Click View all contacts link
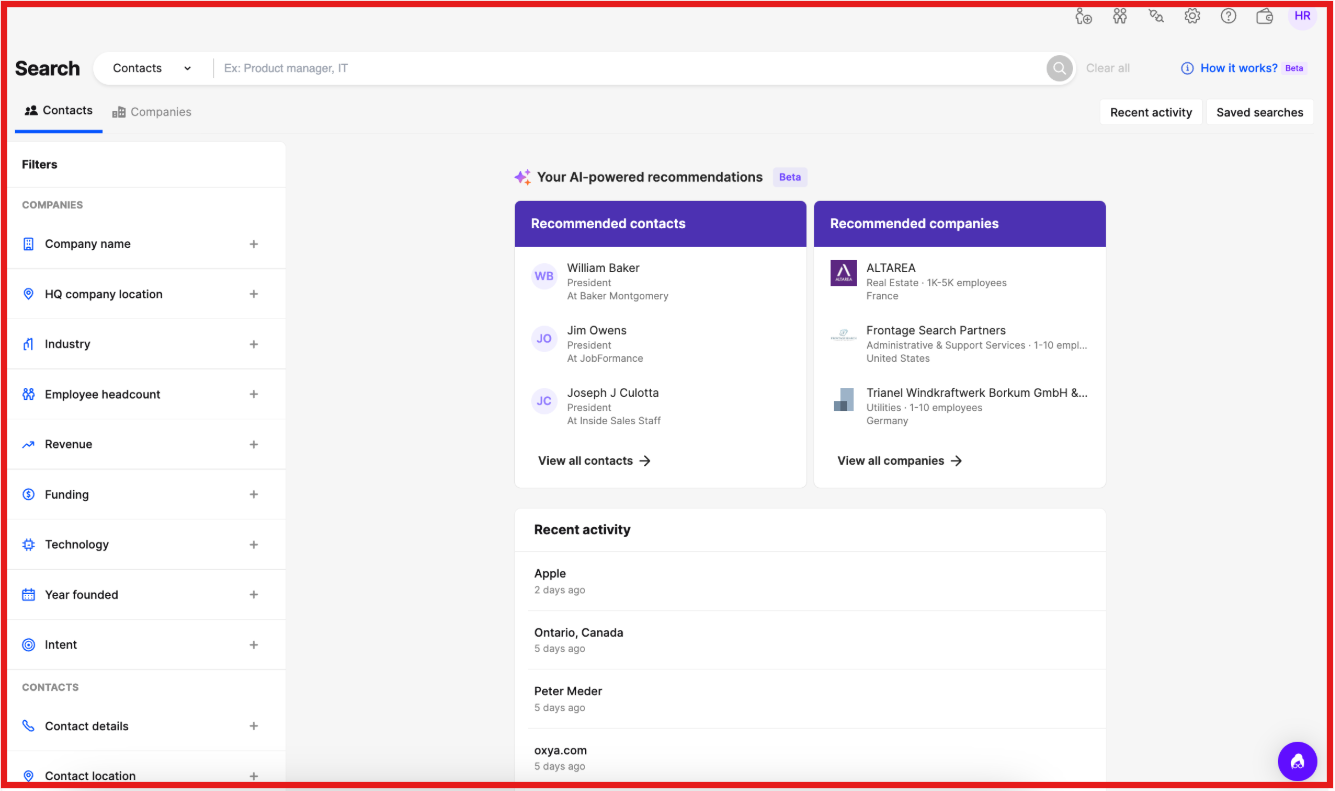1335x791 pixels. (x=595, y=461)
